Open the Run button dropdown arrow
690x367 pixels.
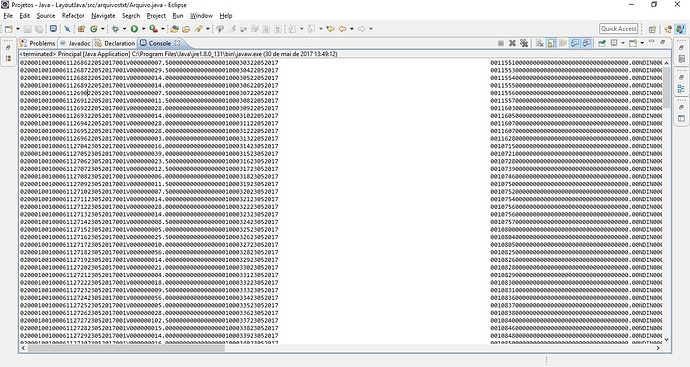point(143,29)
